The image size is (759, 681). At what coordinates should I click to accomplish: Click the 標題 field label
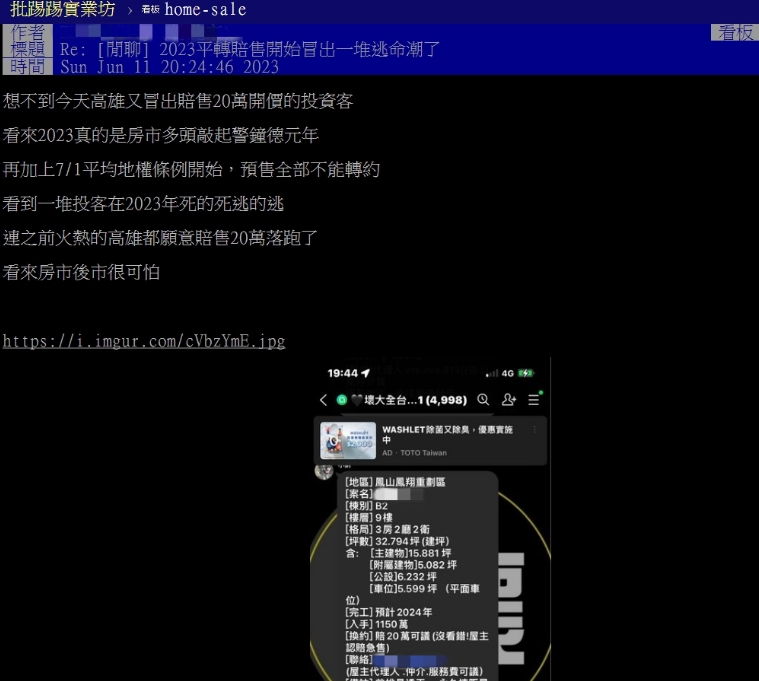[28, 49]
